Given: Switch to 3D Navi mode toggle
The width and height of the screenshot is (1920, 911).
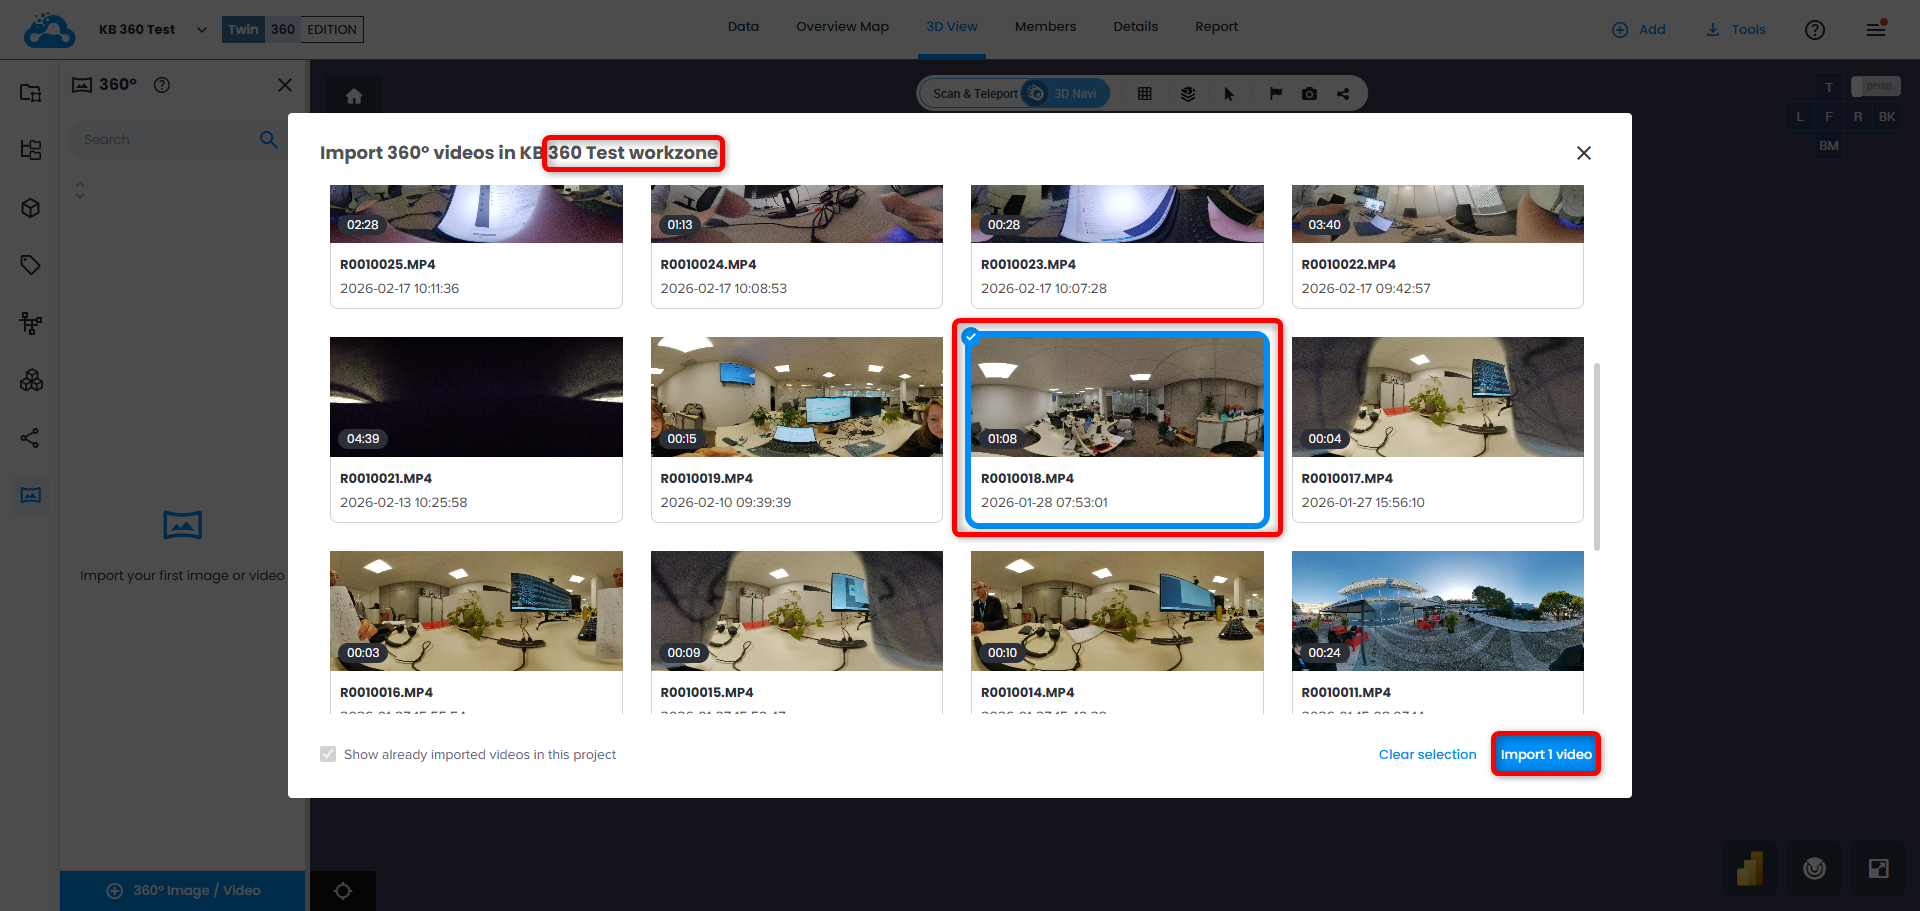Looking at the screenshot, I should (x=1066, y=94).
